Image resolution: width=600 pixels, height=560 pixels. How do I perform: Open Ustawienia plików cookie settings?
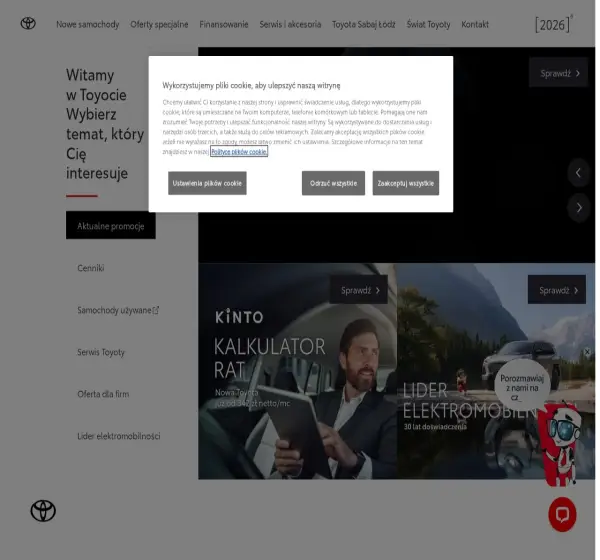[x=207, y=183]
